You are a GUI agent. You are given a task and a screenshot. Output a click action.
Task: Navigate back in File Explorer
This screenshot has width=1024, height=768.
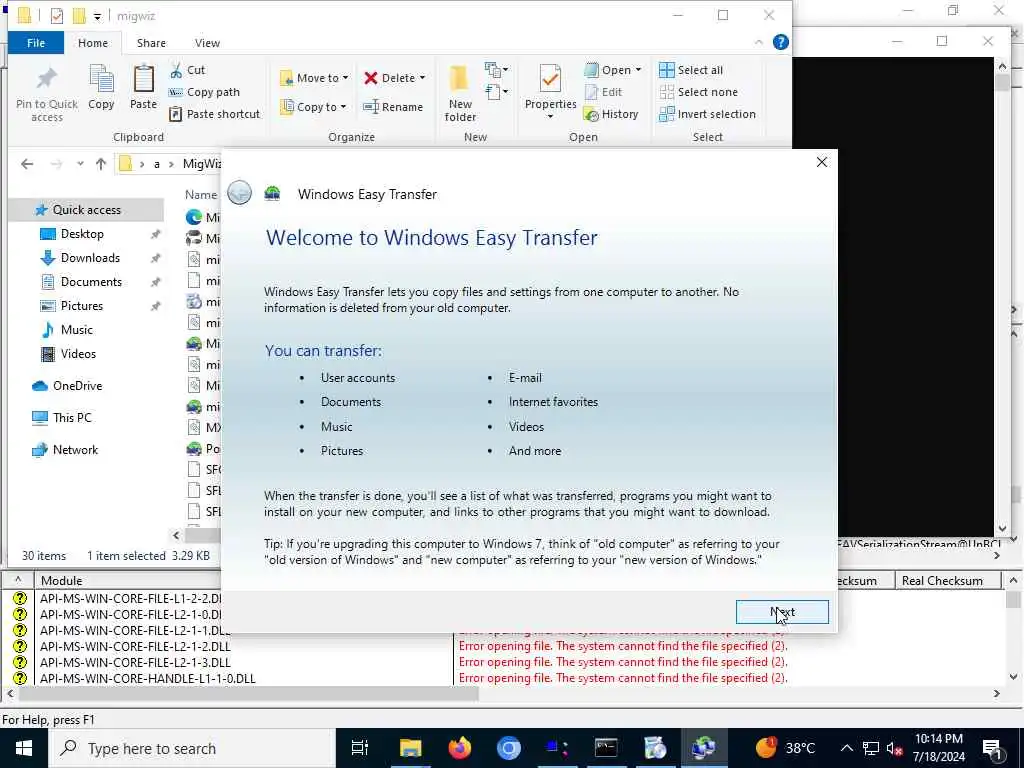point(27,164)
